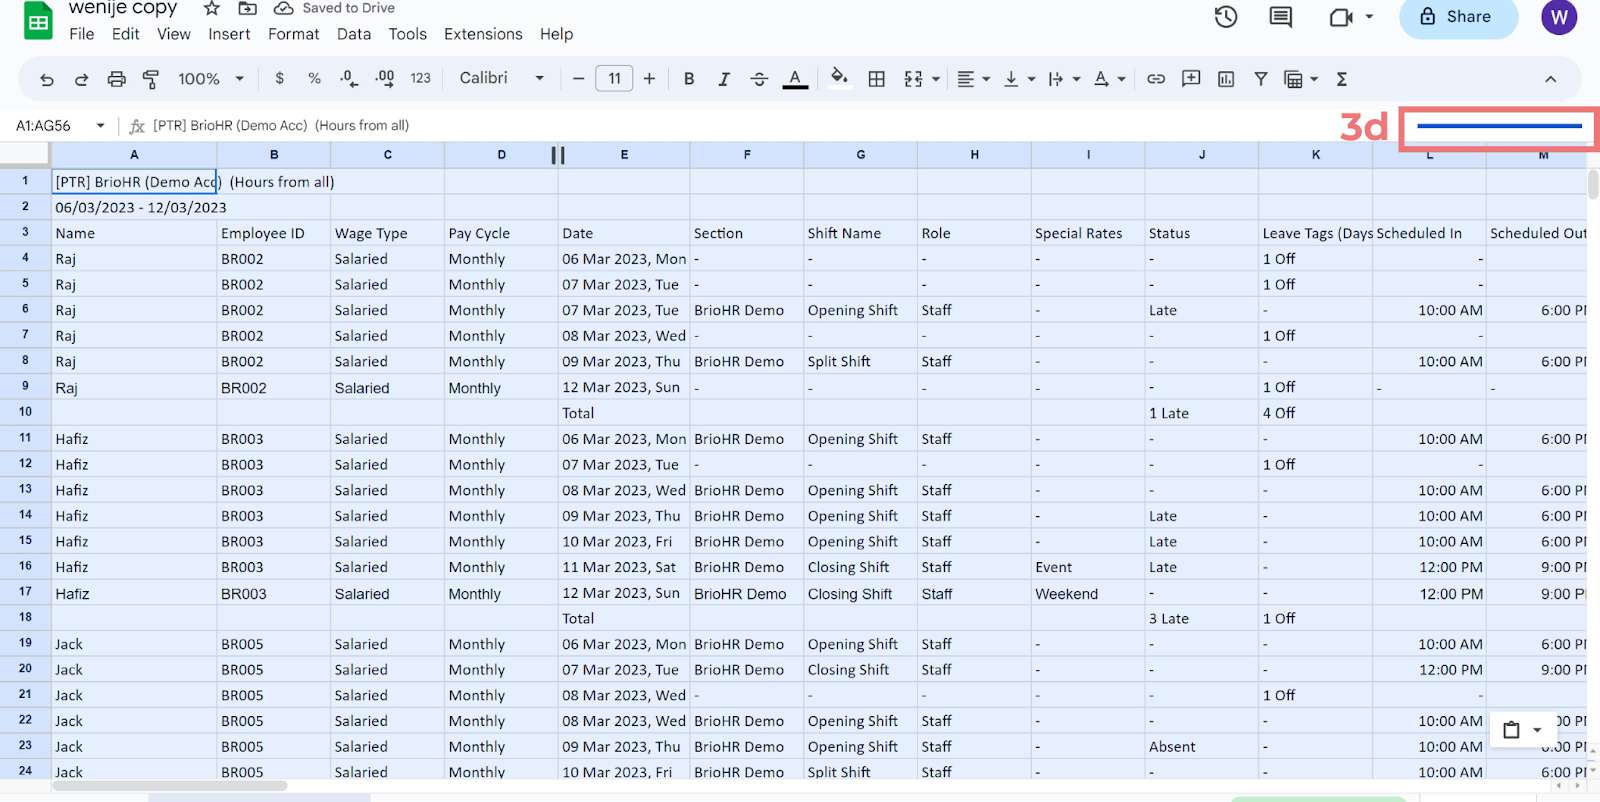
Task: Click the Merge cells icon
Action: tap(913, 78)
